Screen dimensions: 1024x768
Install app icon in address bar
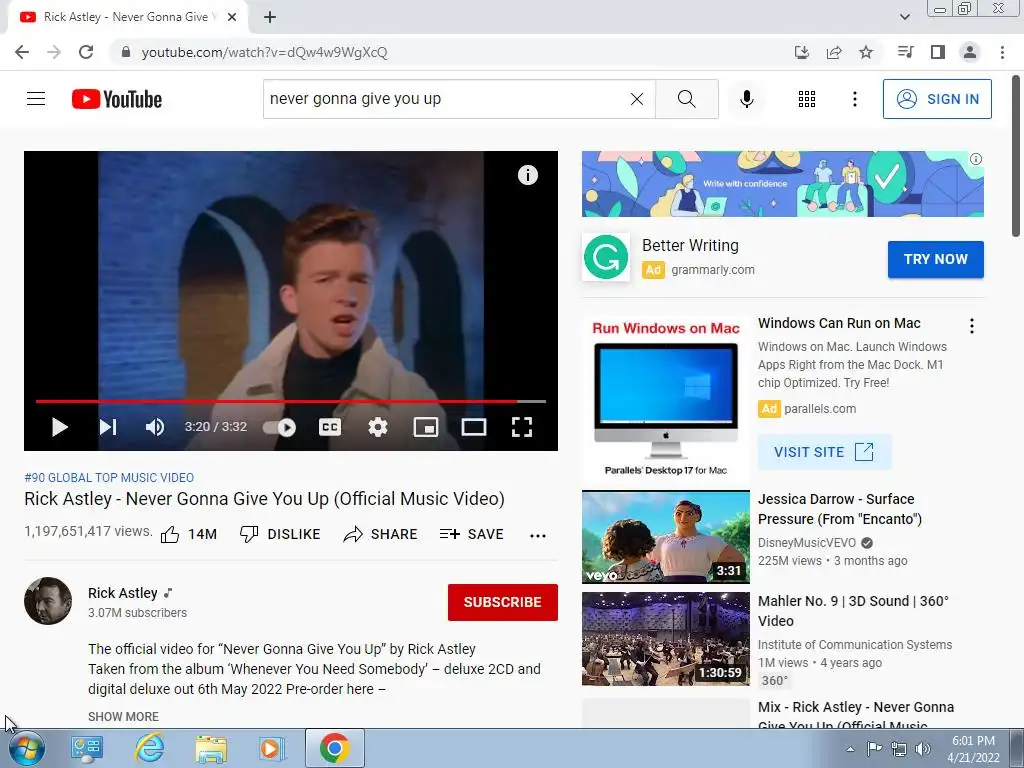tap(802, 52)
